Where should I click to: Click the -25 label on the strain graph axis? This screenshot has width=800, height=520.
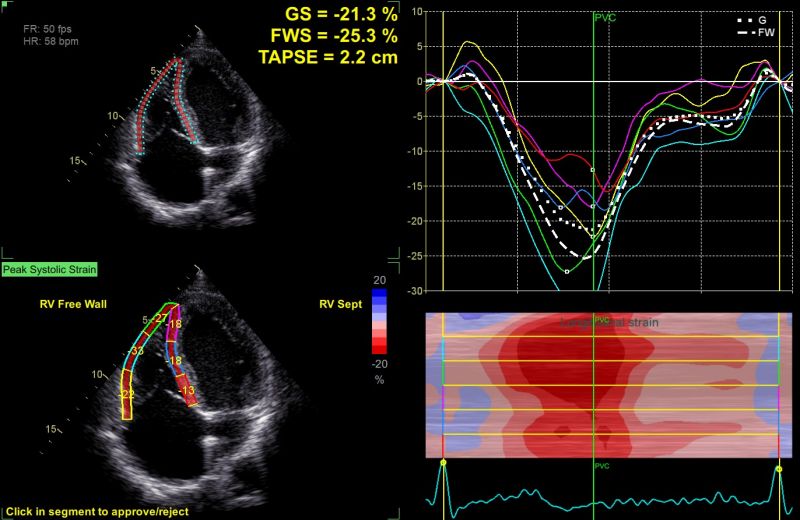(x=414, y=256)
